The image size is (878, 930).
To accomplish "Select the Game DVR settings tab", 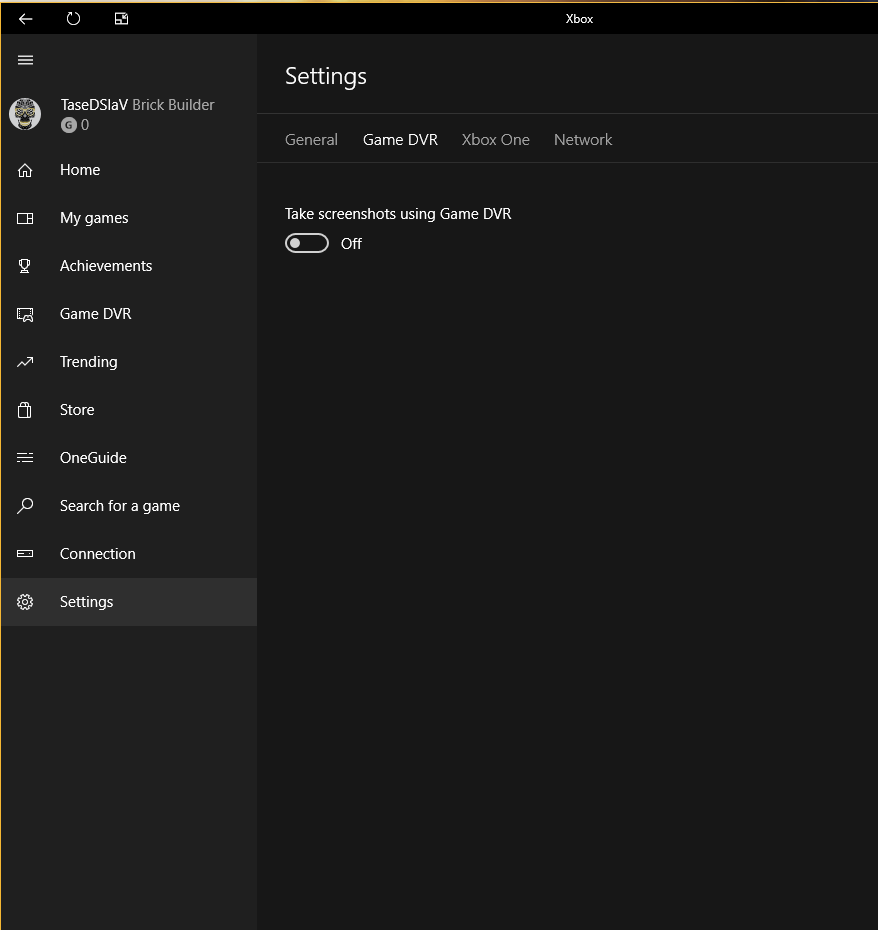I will click(400, 140).
